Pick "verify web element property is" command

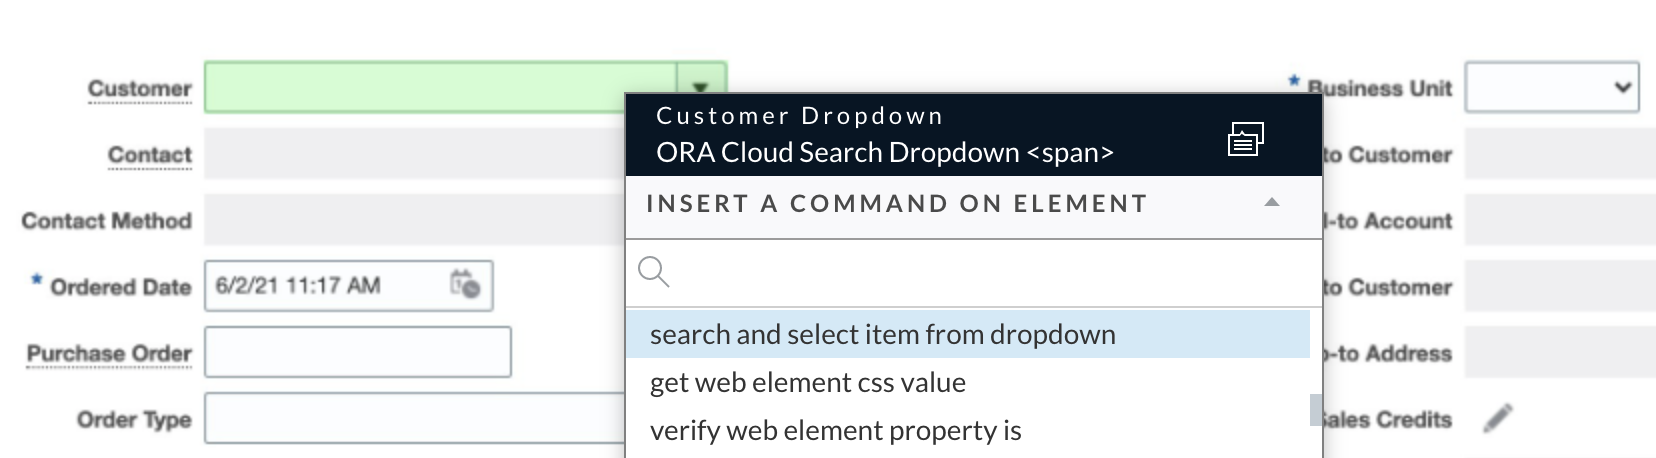835,430
